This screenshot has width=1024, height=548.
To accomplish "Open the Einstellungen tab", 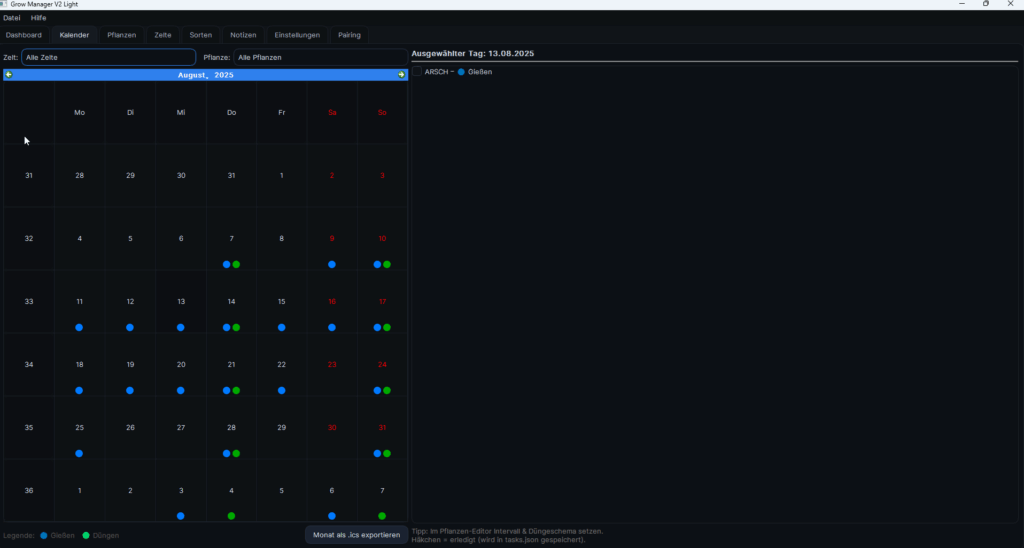I will pyautogui.click(x=297, y=35).
